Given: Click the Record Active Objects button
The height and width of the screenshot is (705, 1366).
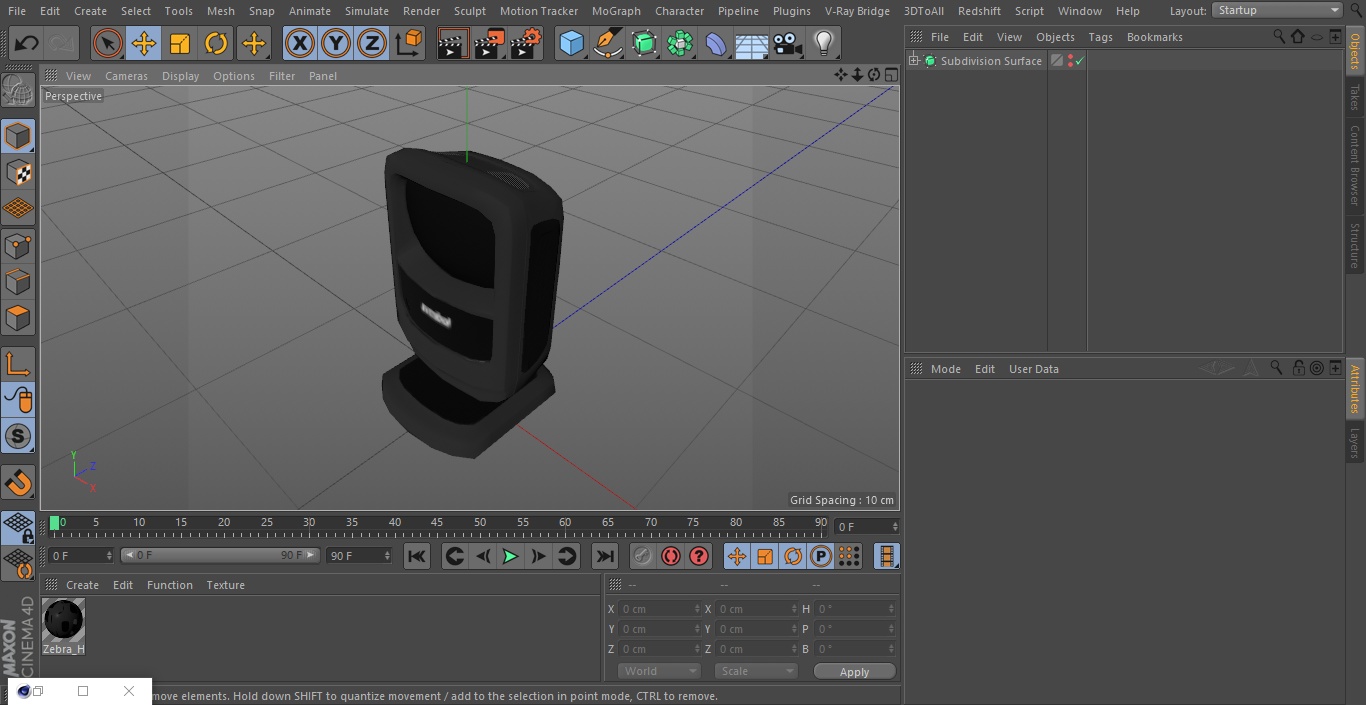Looking at the screenshot, I should tap(643, 556).
